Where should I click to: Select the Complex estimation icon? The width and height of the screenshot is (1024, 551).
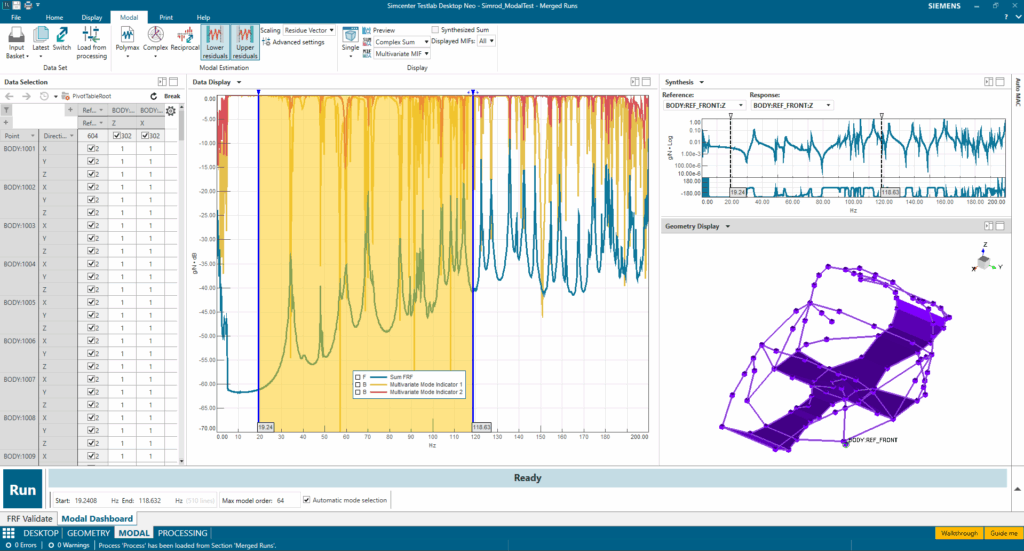(x=155, y=40)
